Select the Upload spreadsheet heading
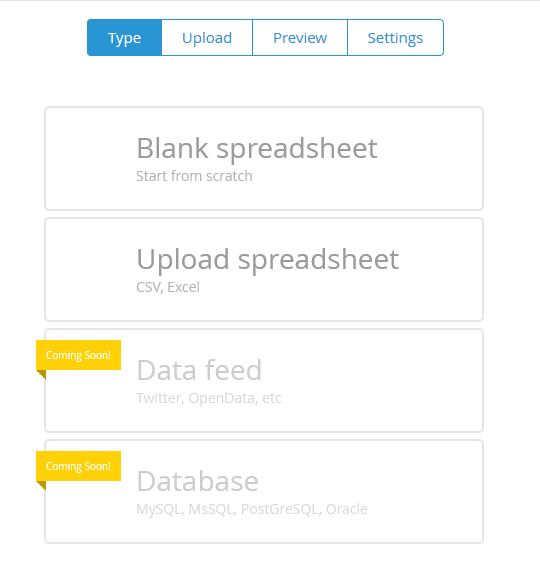Viewport: 540px width, 581px height. click(x=268, y=259)
